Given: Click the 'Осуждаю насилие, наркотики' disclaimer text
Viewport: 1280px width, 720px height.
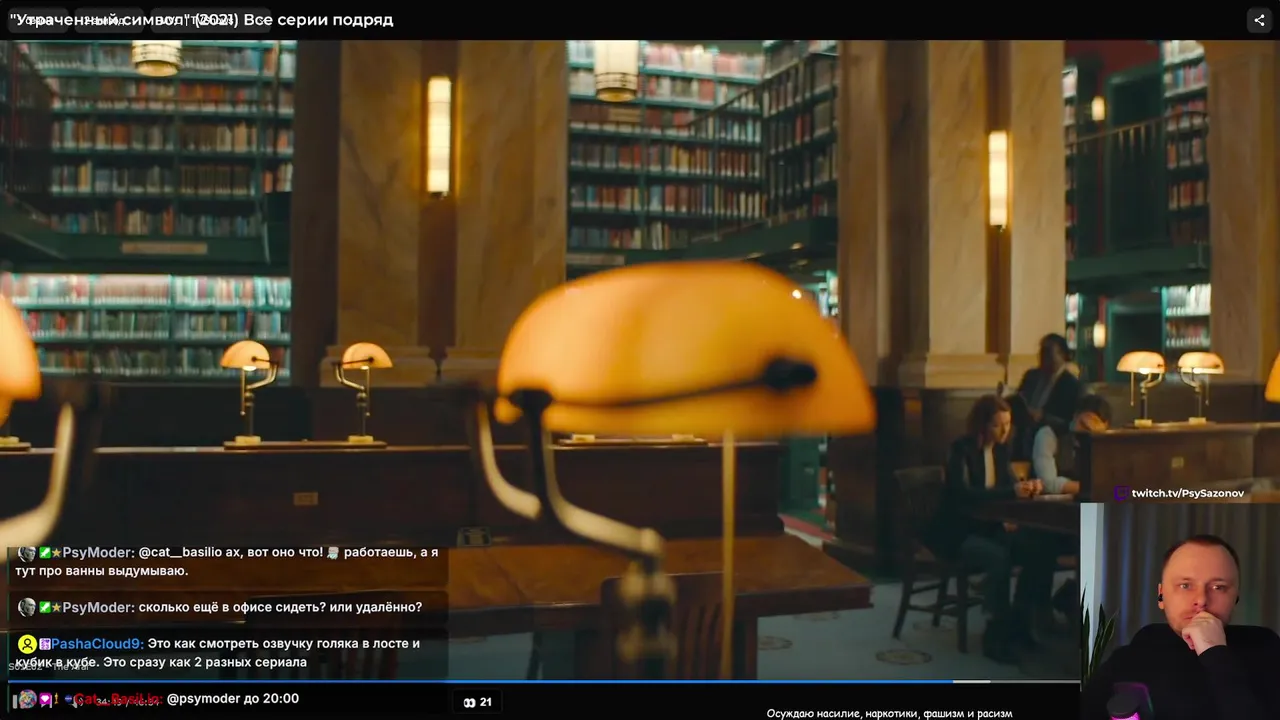Looking at the screenshot, I should pos(889,714).
